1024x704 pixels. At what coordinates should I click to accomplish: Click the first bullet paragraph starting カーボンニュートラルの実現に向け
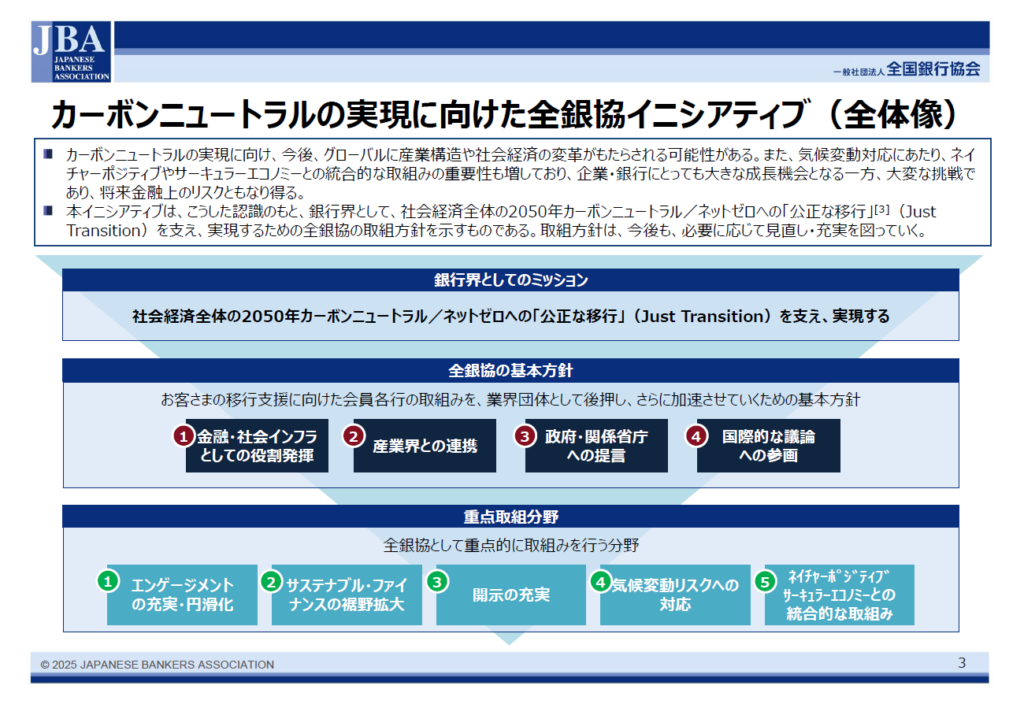pyautogui.click(x=520, y=173)
